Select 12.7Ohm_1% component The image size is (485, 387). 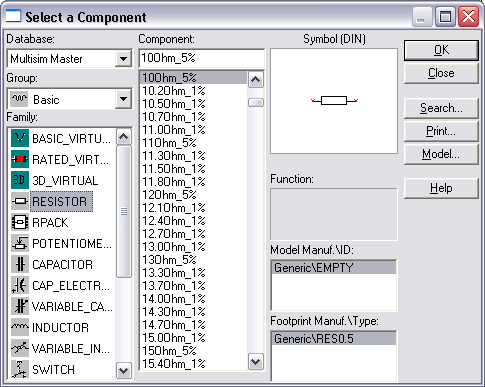[x=193, y=234]
